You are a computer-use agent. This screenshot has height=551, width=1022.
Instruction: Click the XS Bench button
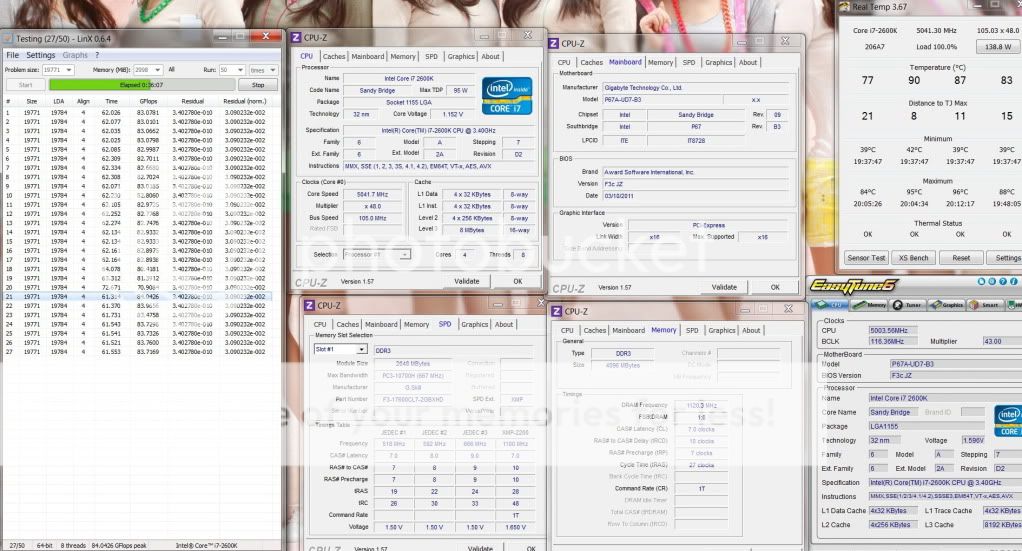913,257
